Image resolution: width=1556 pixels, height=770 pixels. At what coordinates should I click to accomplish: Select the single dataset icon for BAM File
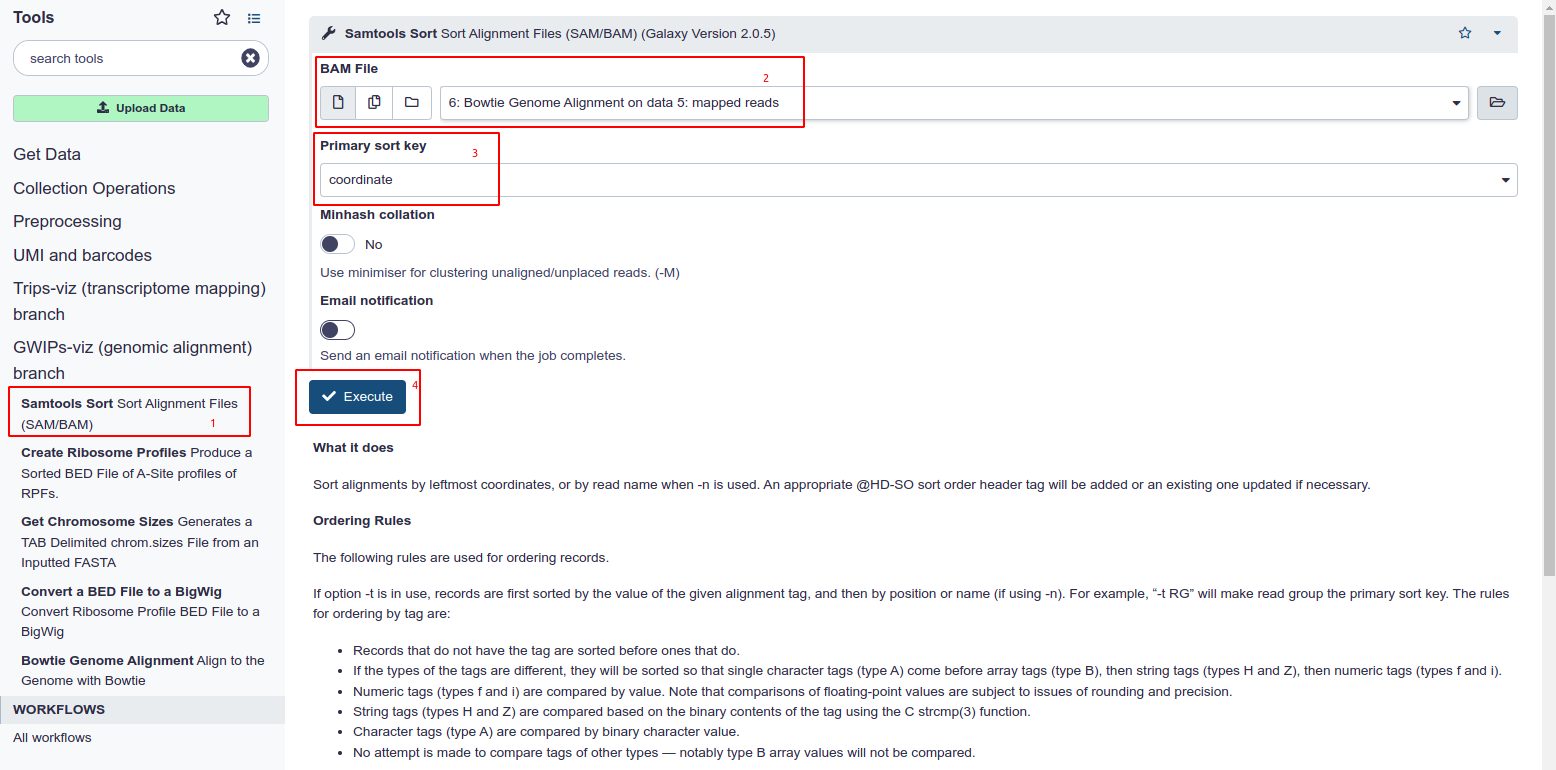338,102
